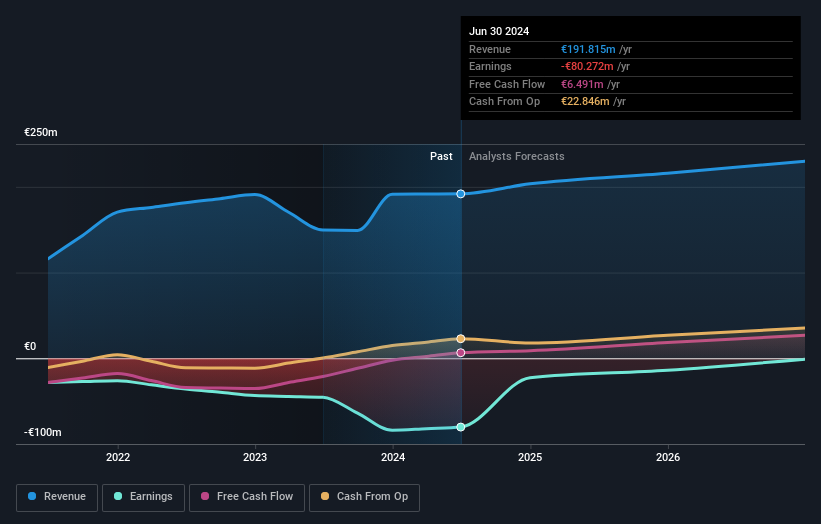Toggle the Free Cash Flow legend button
This screenshot has width=821, height=524.
point(247,497)
